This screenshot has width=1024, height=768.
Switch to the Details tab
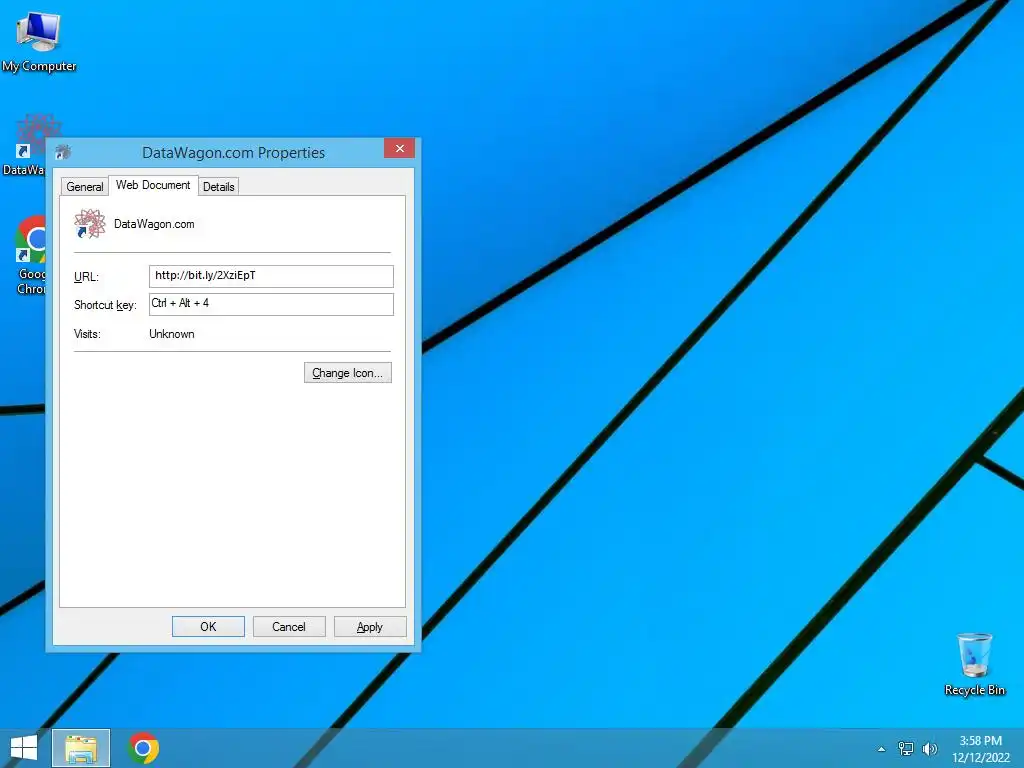coord(218,187)
